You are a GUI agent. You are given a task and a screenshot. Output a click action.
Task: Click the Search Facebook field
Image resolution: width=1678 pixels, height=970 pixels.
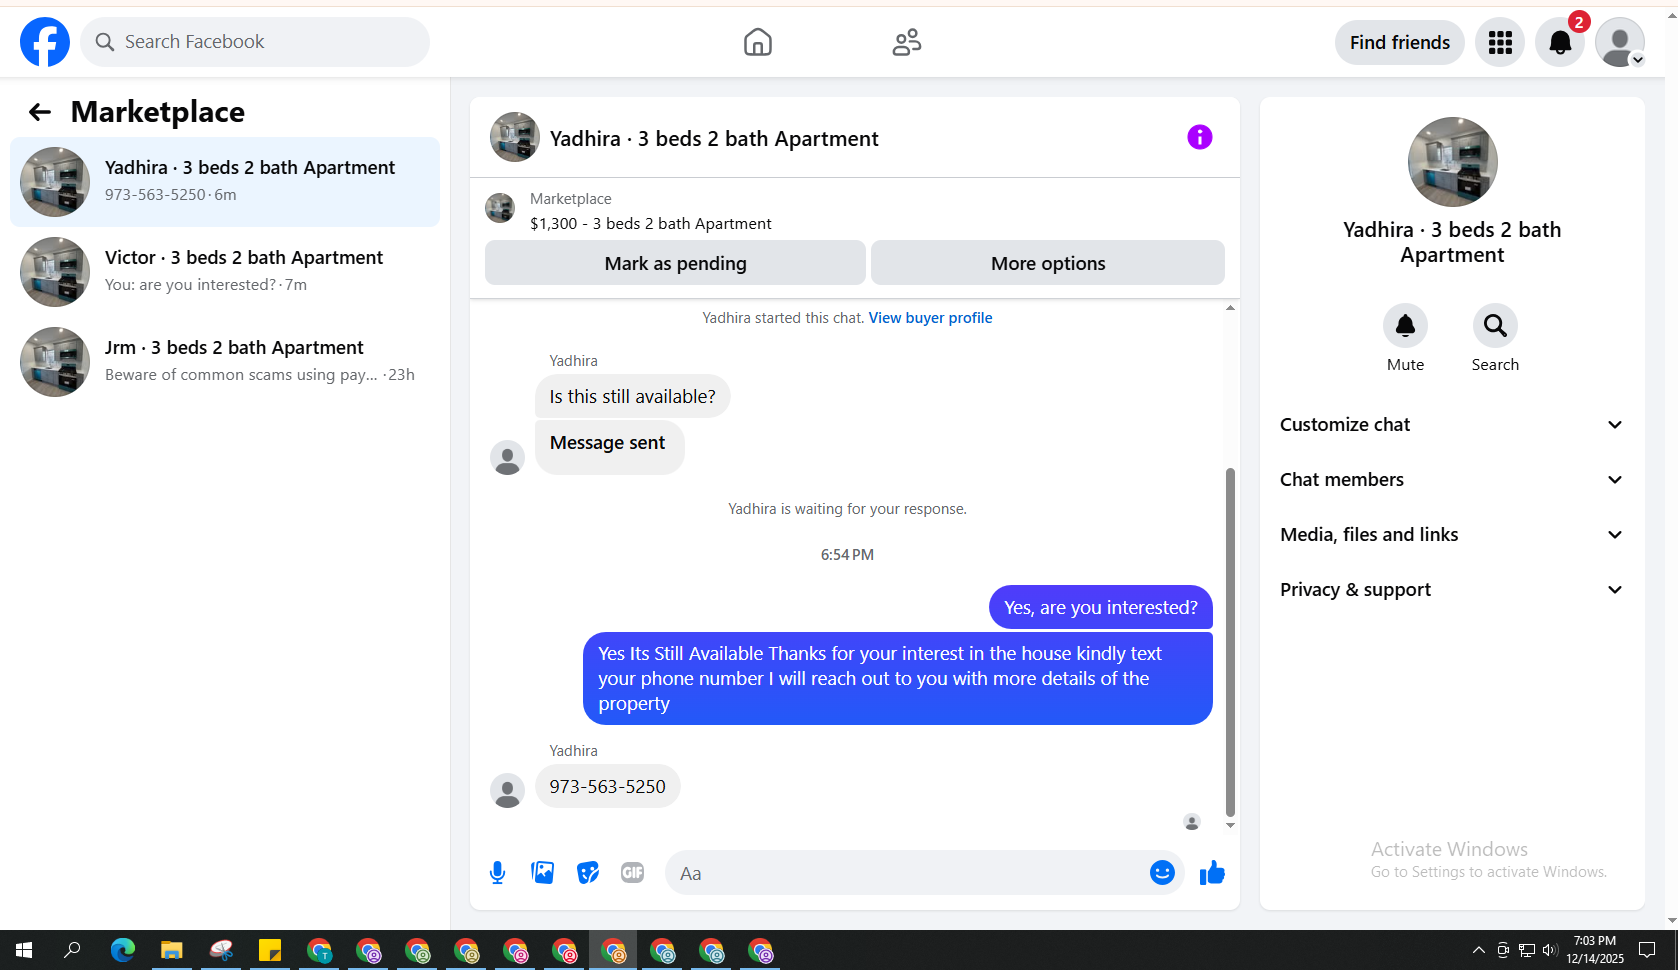click(255, 42)
